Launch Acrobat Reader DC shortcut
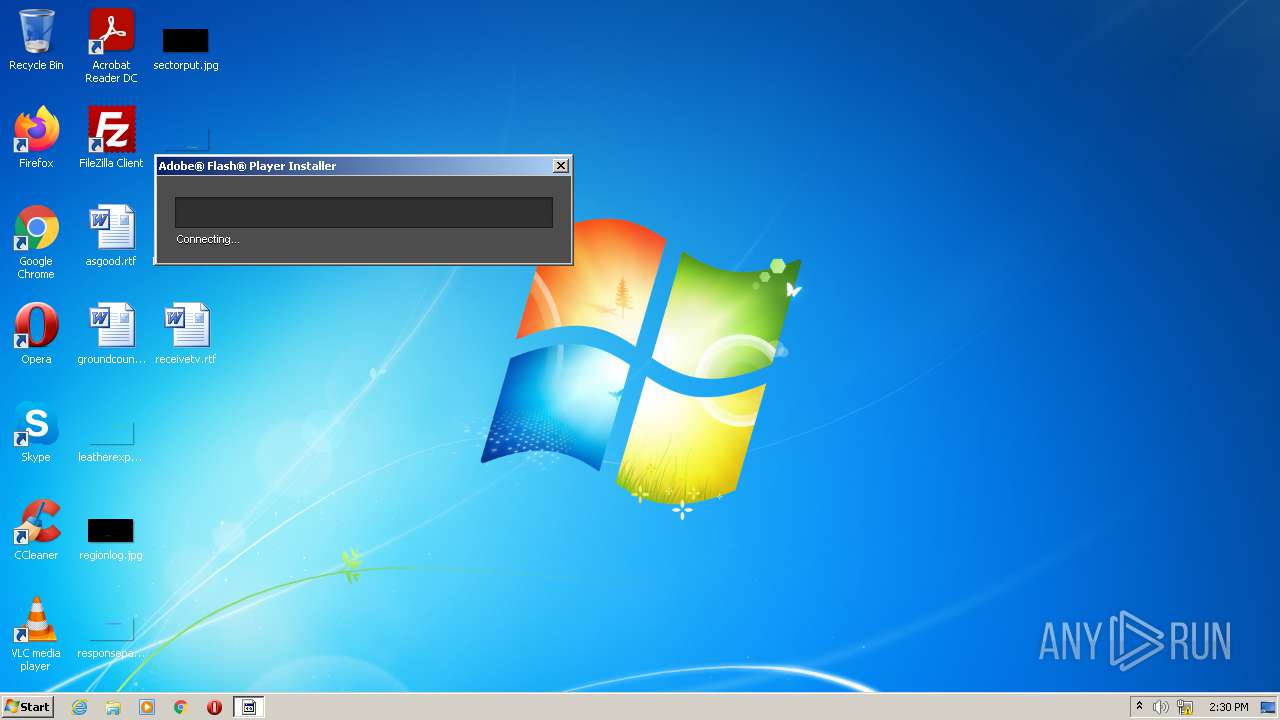Image resolution: width=1280 pixels, height=720 pixels. point(111,45)
